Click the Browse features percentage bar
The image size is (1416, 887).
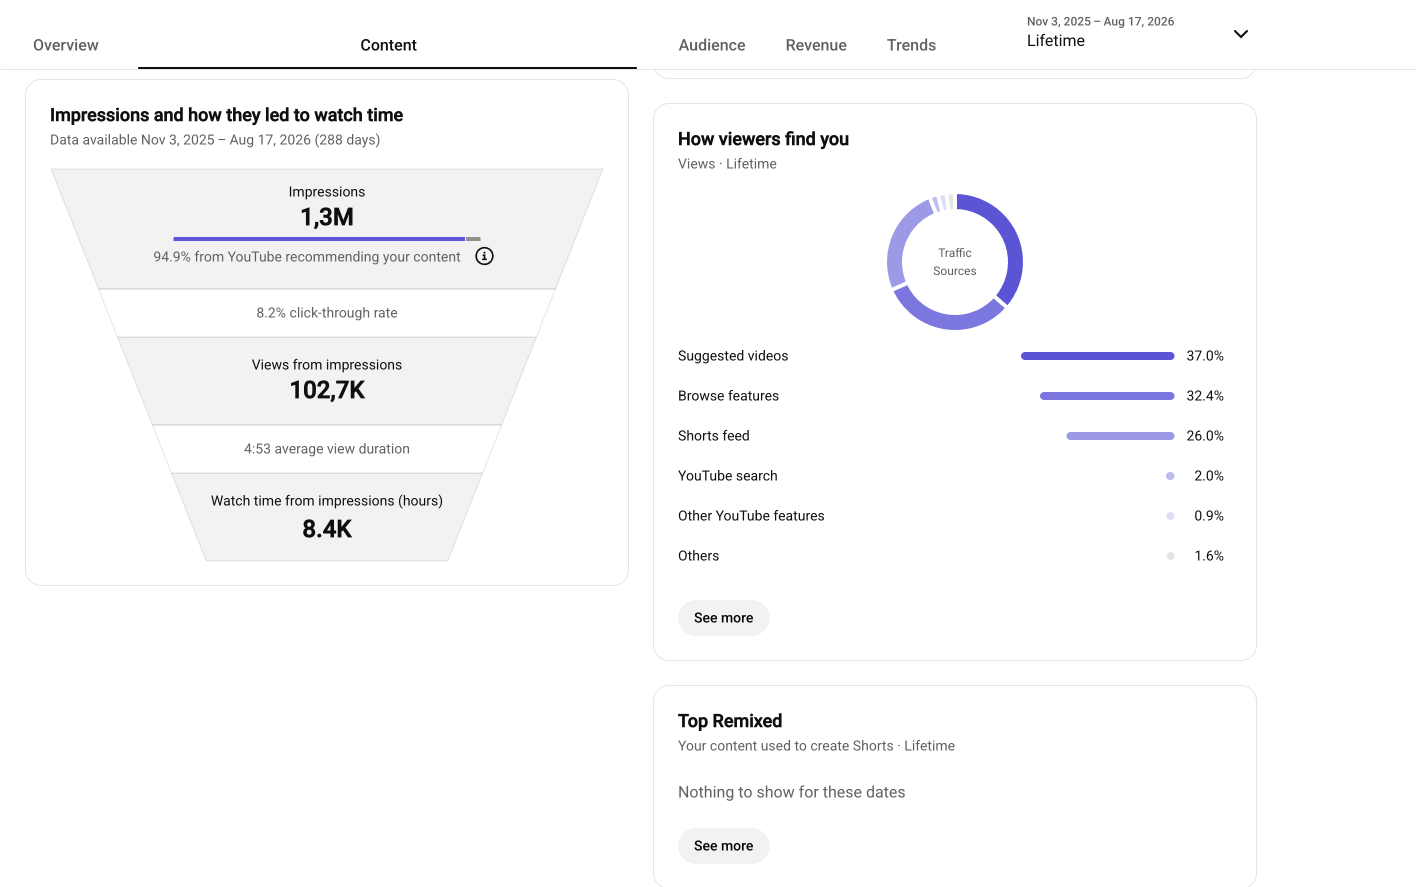(1107, 396)
